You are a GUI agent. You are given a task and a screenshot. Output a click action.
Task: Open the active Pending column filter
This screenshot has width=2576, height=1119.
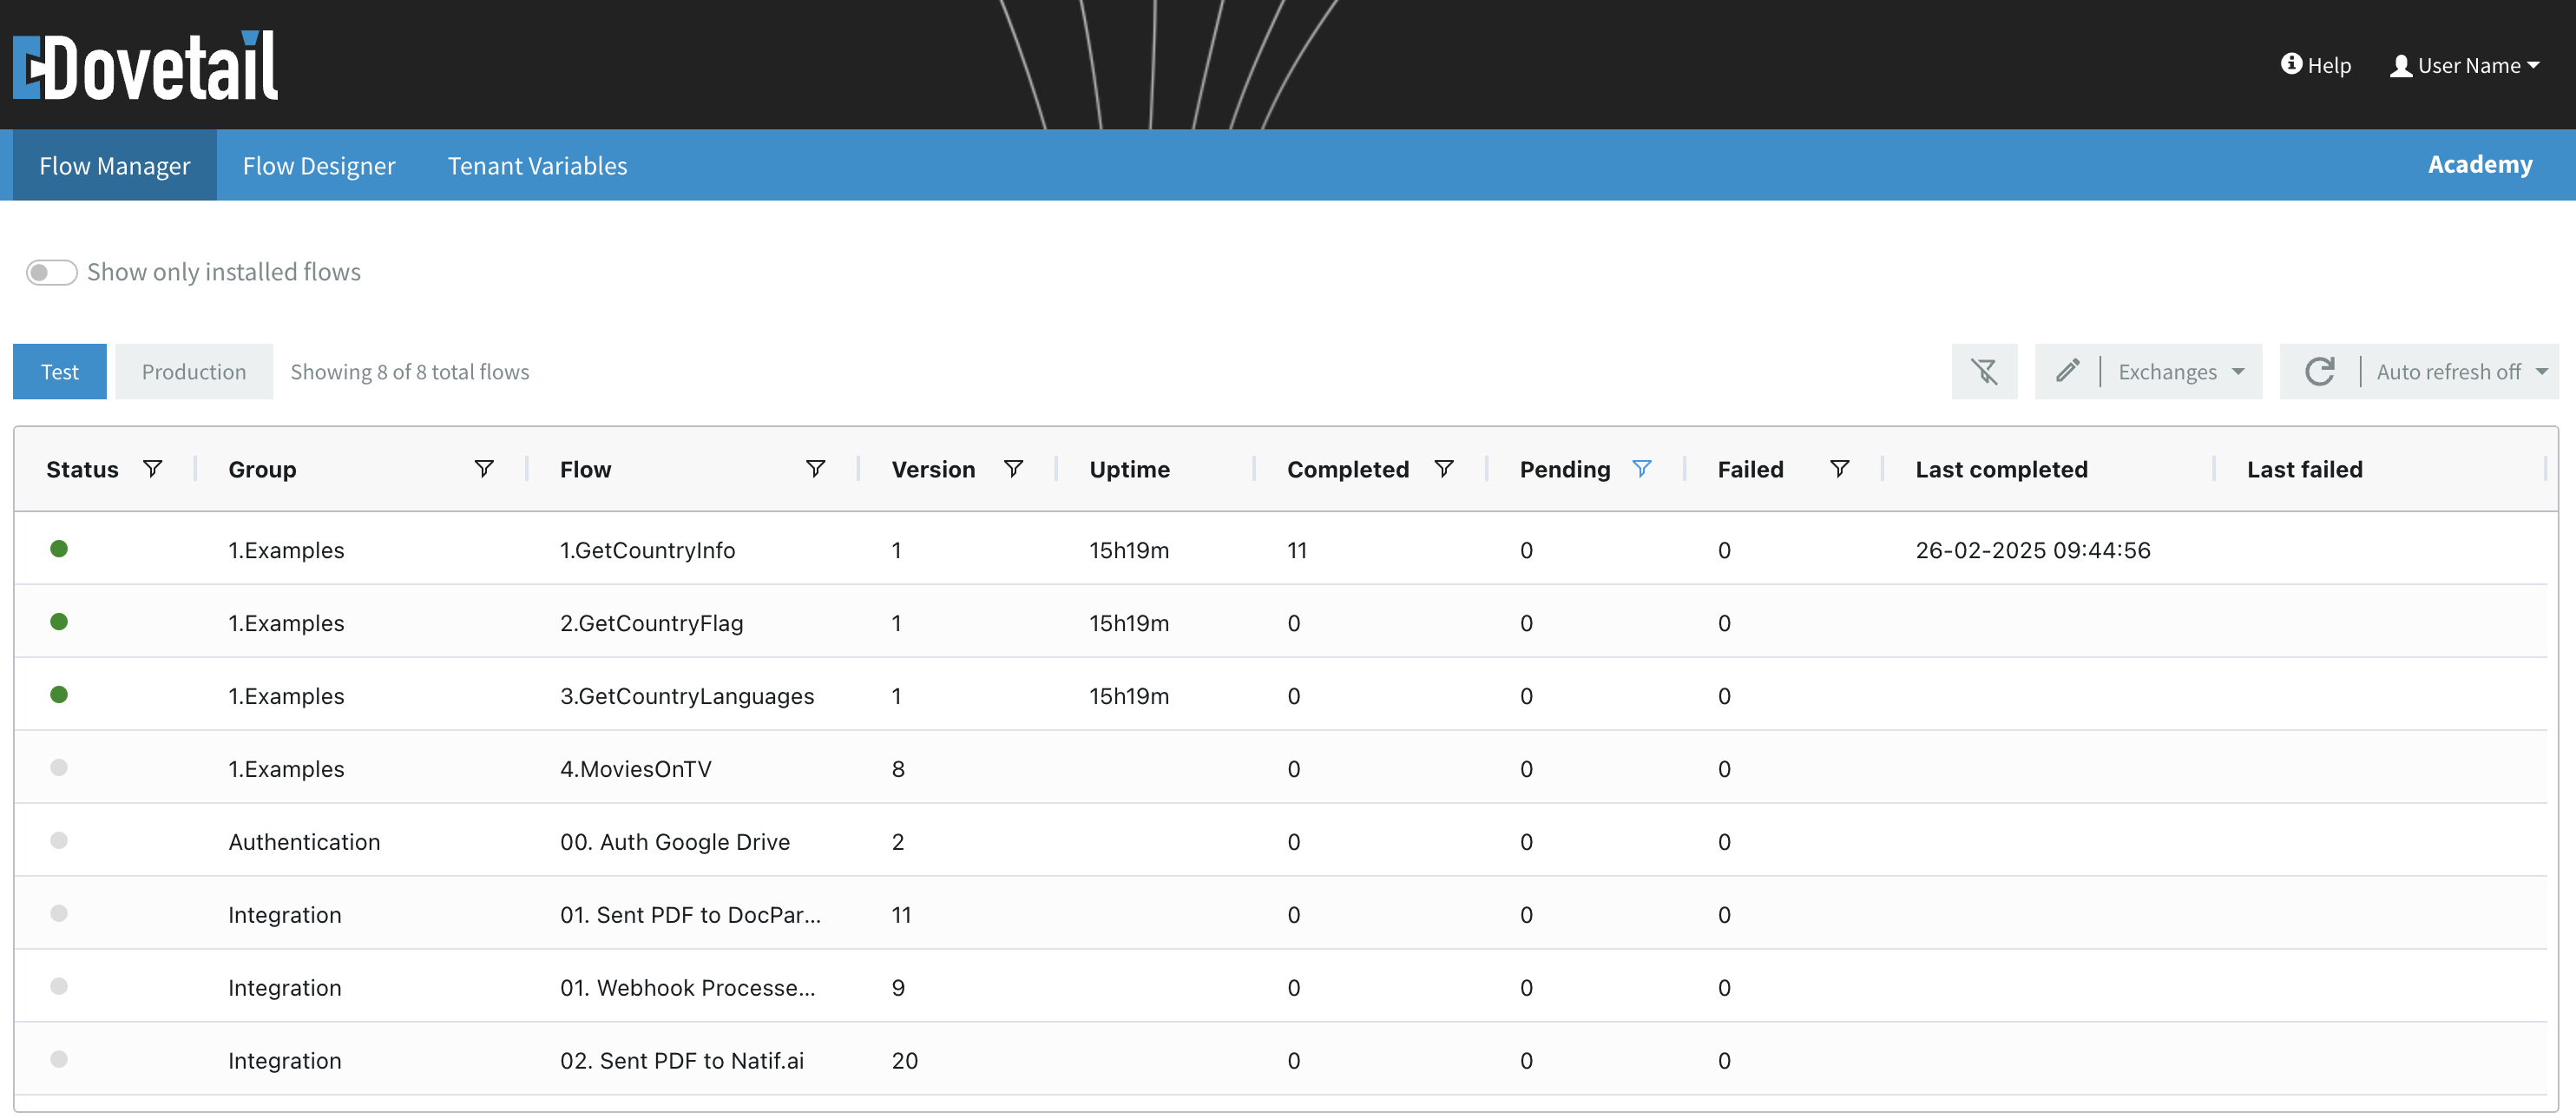[x=1642, y=469]
